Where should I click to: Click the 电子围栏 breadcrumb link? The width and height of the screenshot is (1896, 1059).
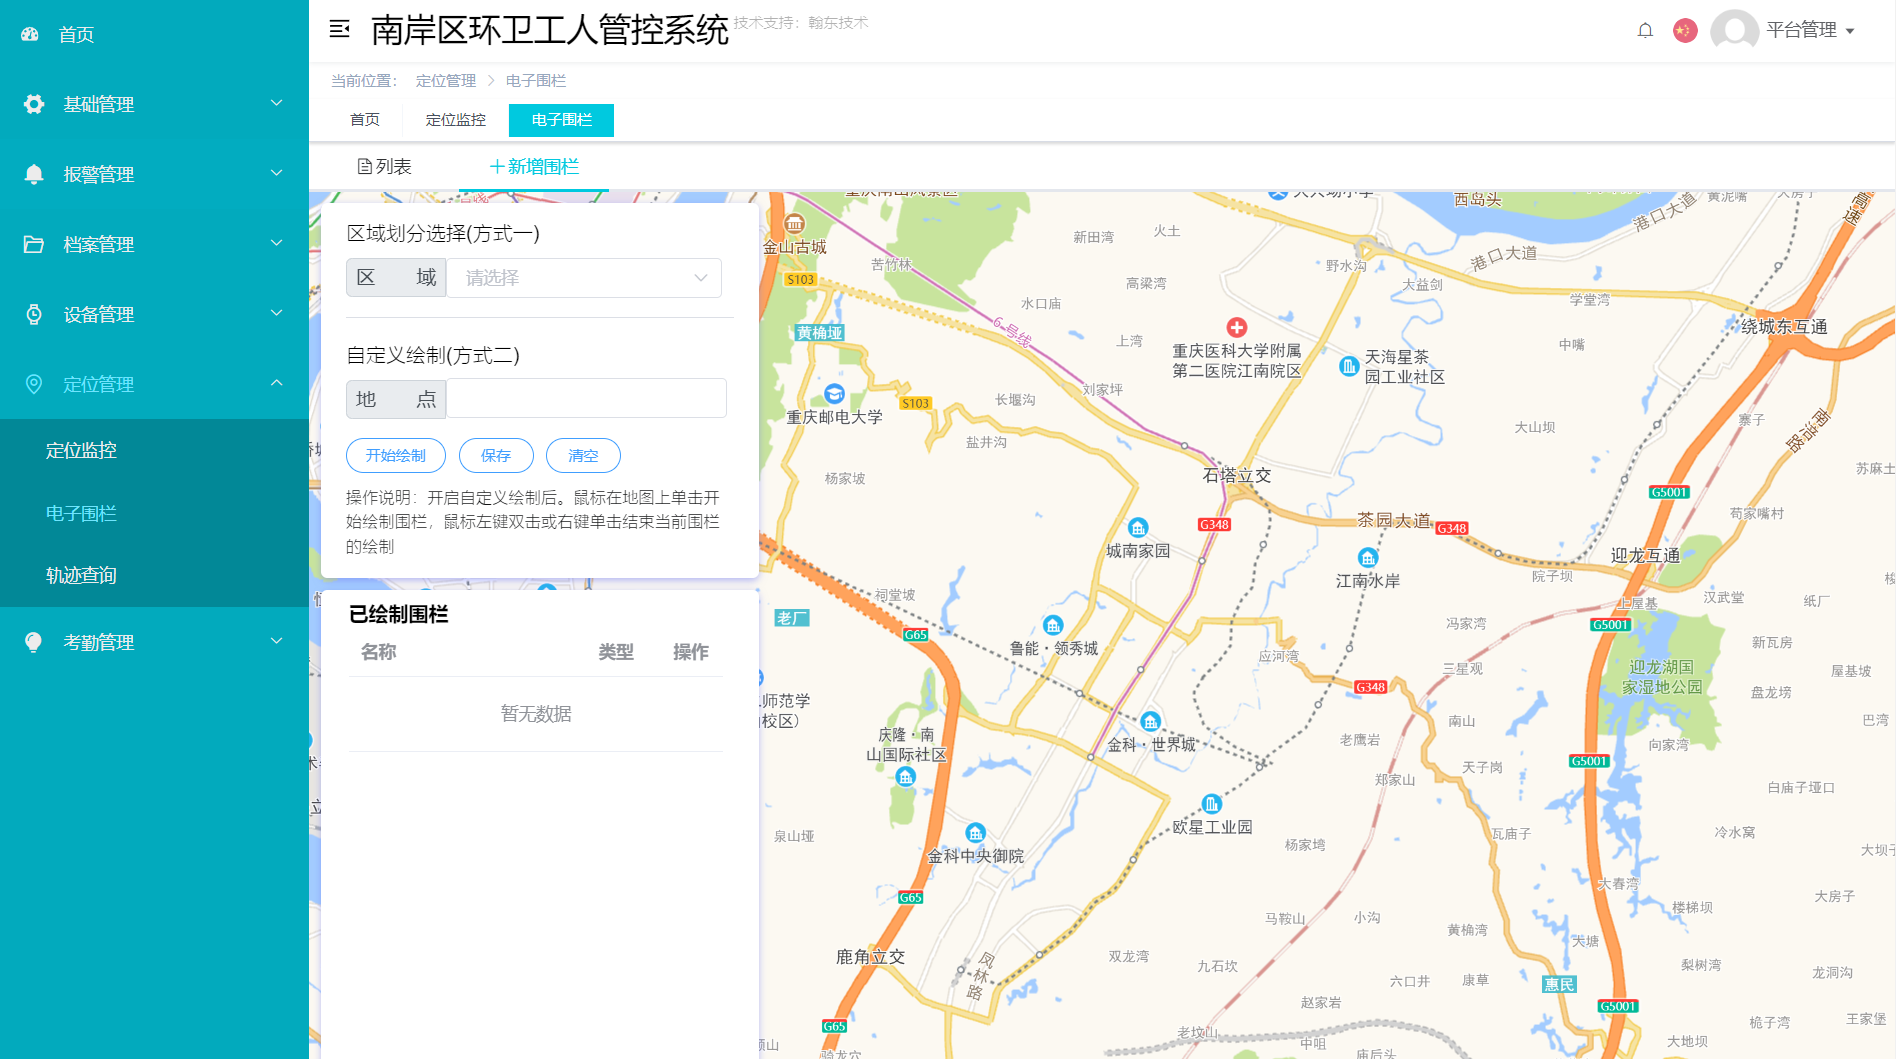coord(536,81)
